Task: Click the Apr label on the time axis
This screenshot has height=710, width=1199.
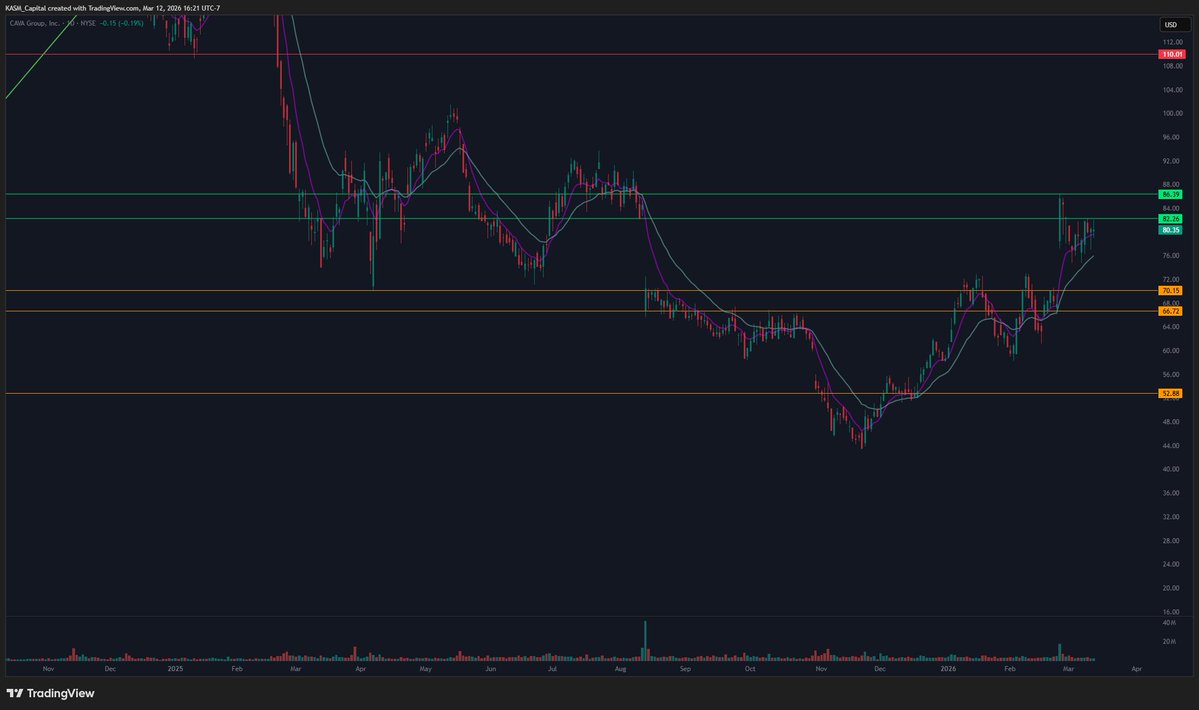Action: [x=1136, y=668]
